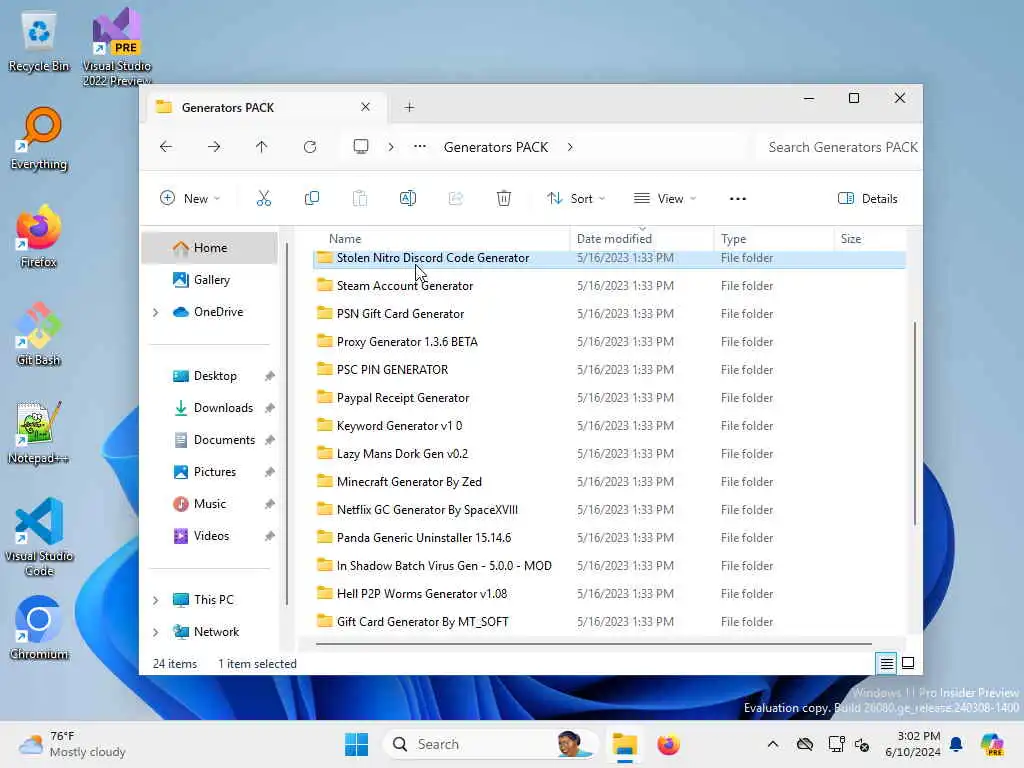This screenshot has height=768, width=1024.
Task: Open Everything search desktop shortcut
Action: coord(39,139)
